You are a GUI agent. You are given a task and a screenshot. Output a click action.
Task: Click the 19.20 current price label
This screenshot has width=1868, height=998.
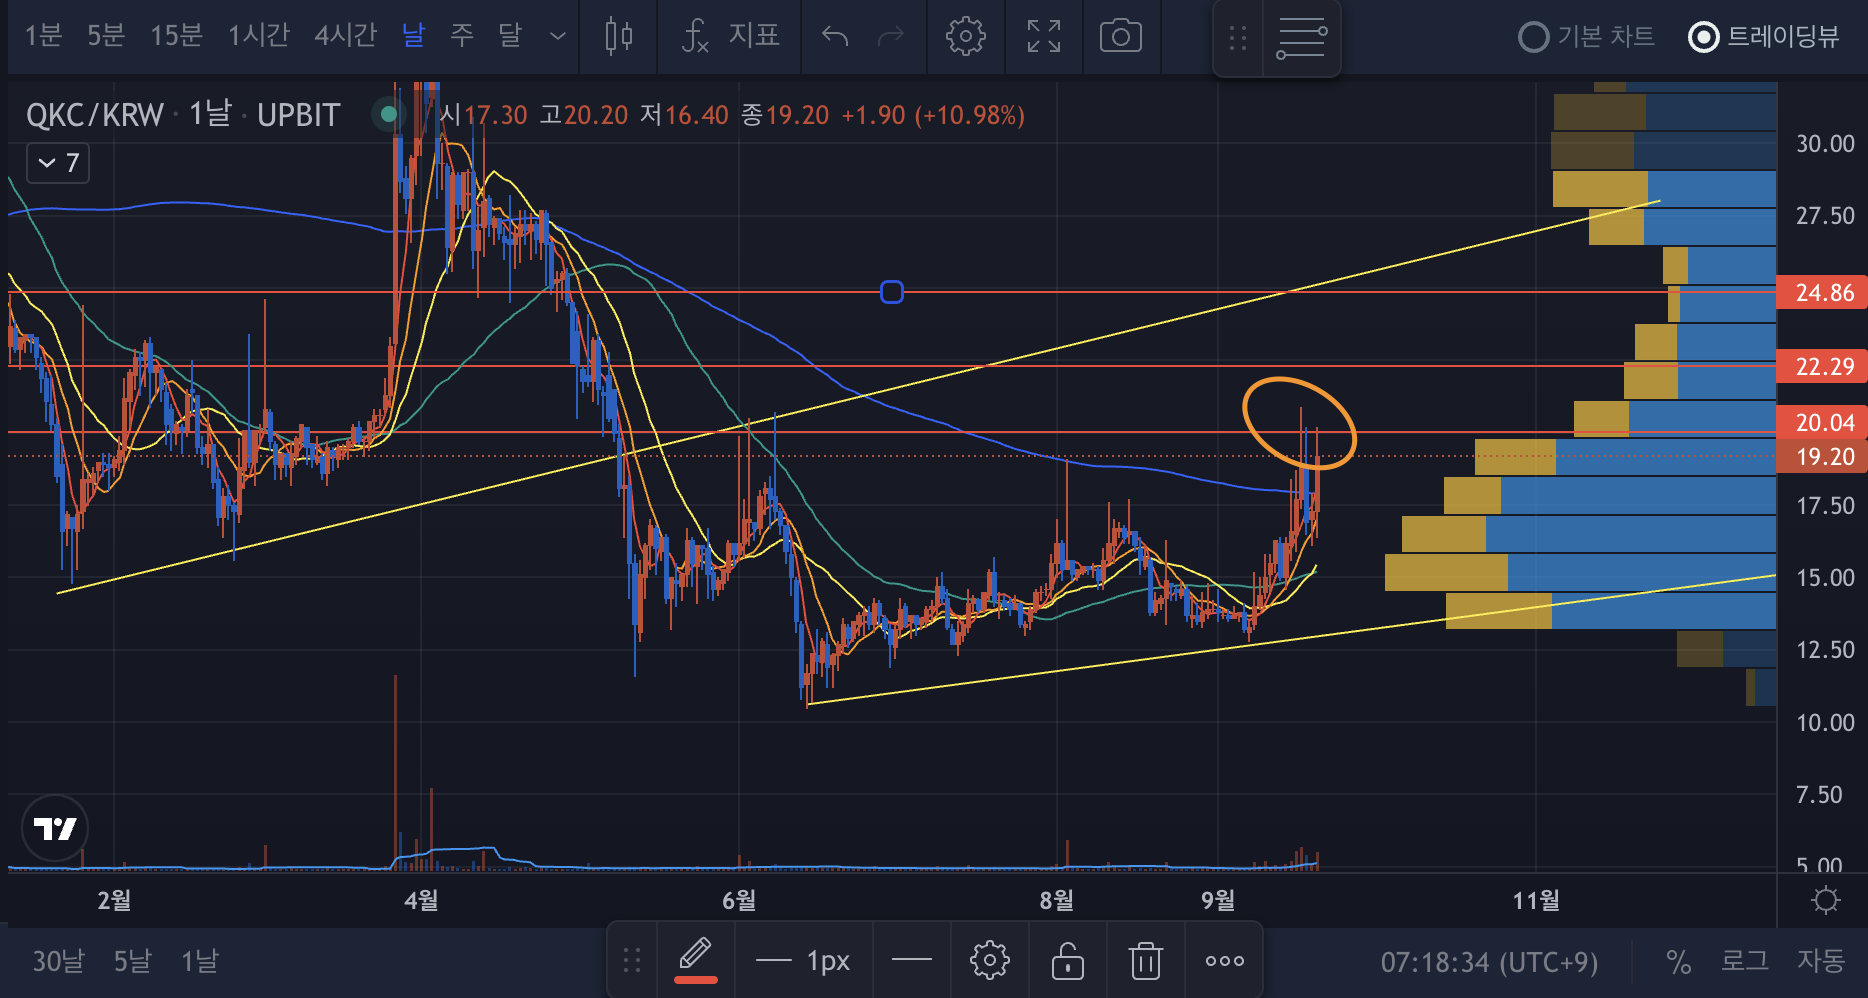pos(1824,457)
